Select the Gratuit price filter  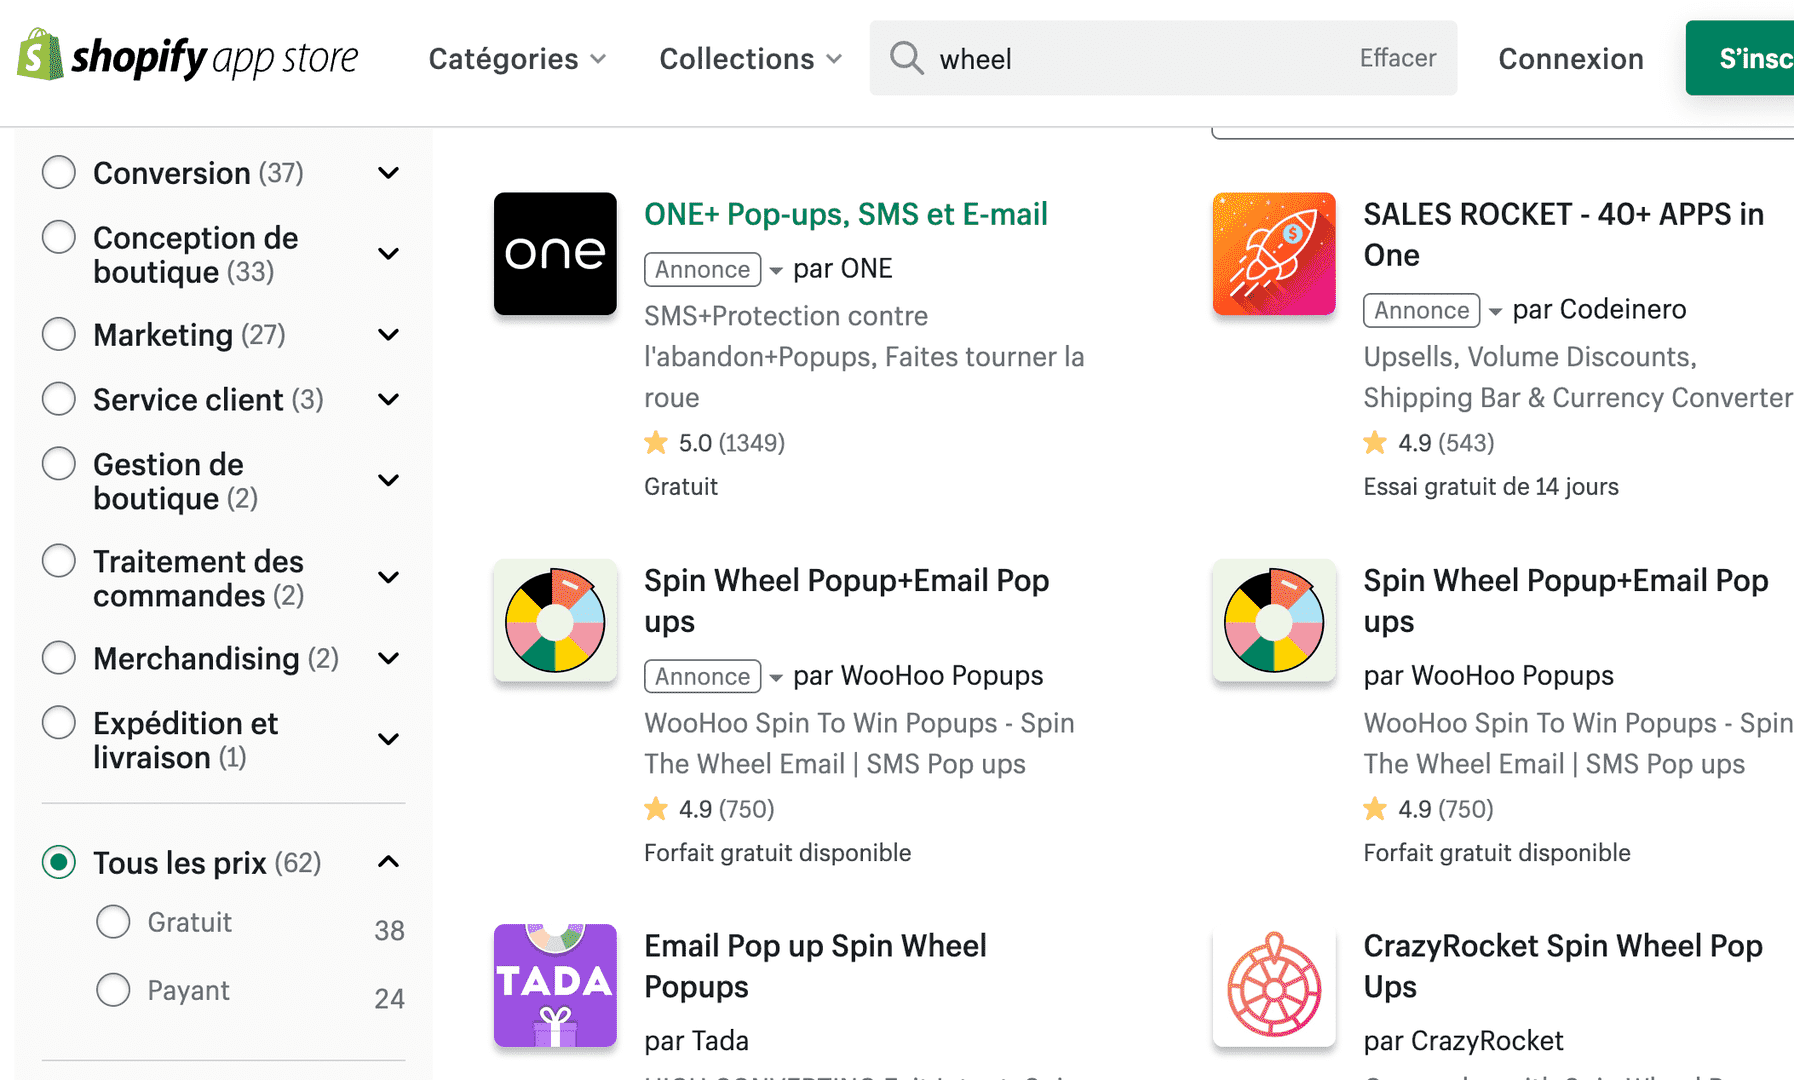click(113, 922)
